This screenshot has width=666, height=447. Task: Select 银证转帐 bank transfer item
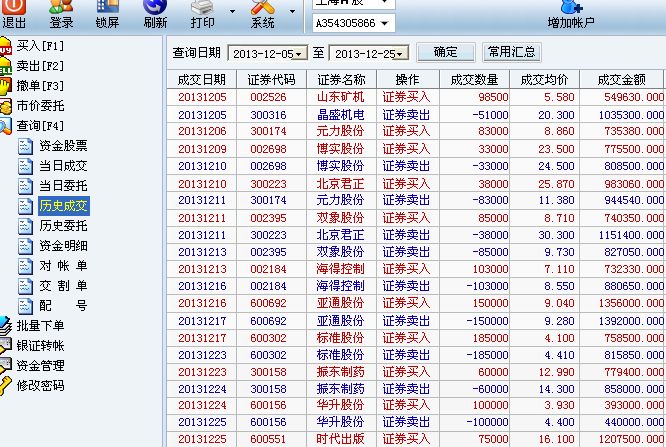(40, 345)
